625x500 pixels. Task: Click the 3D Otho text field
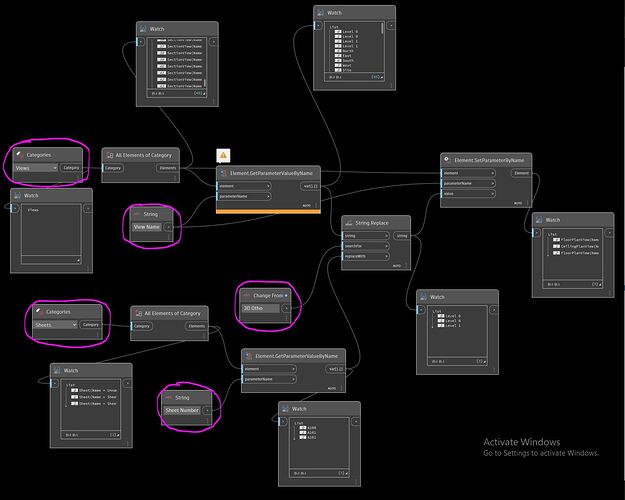click(x=261, y=308)
